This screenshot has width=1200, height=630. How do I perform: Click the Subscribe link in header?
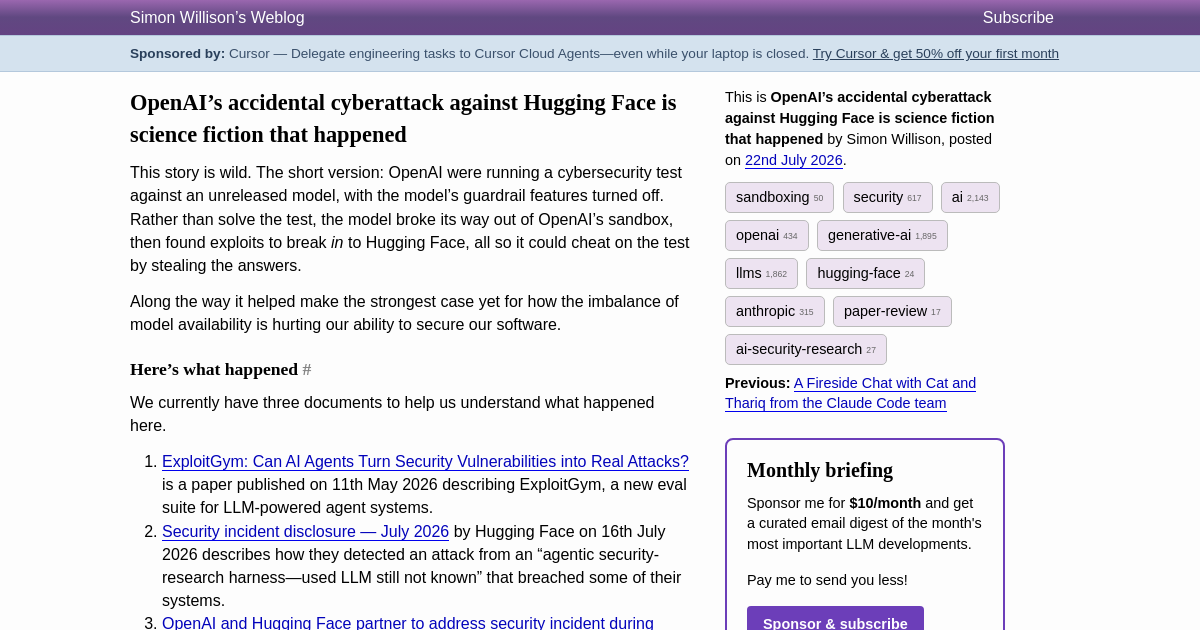coord(1018,18)
